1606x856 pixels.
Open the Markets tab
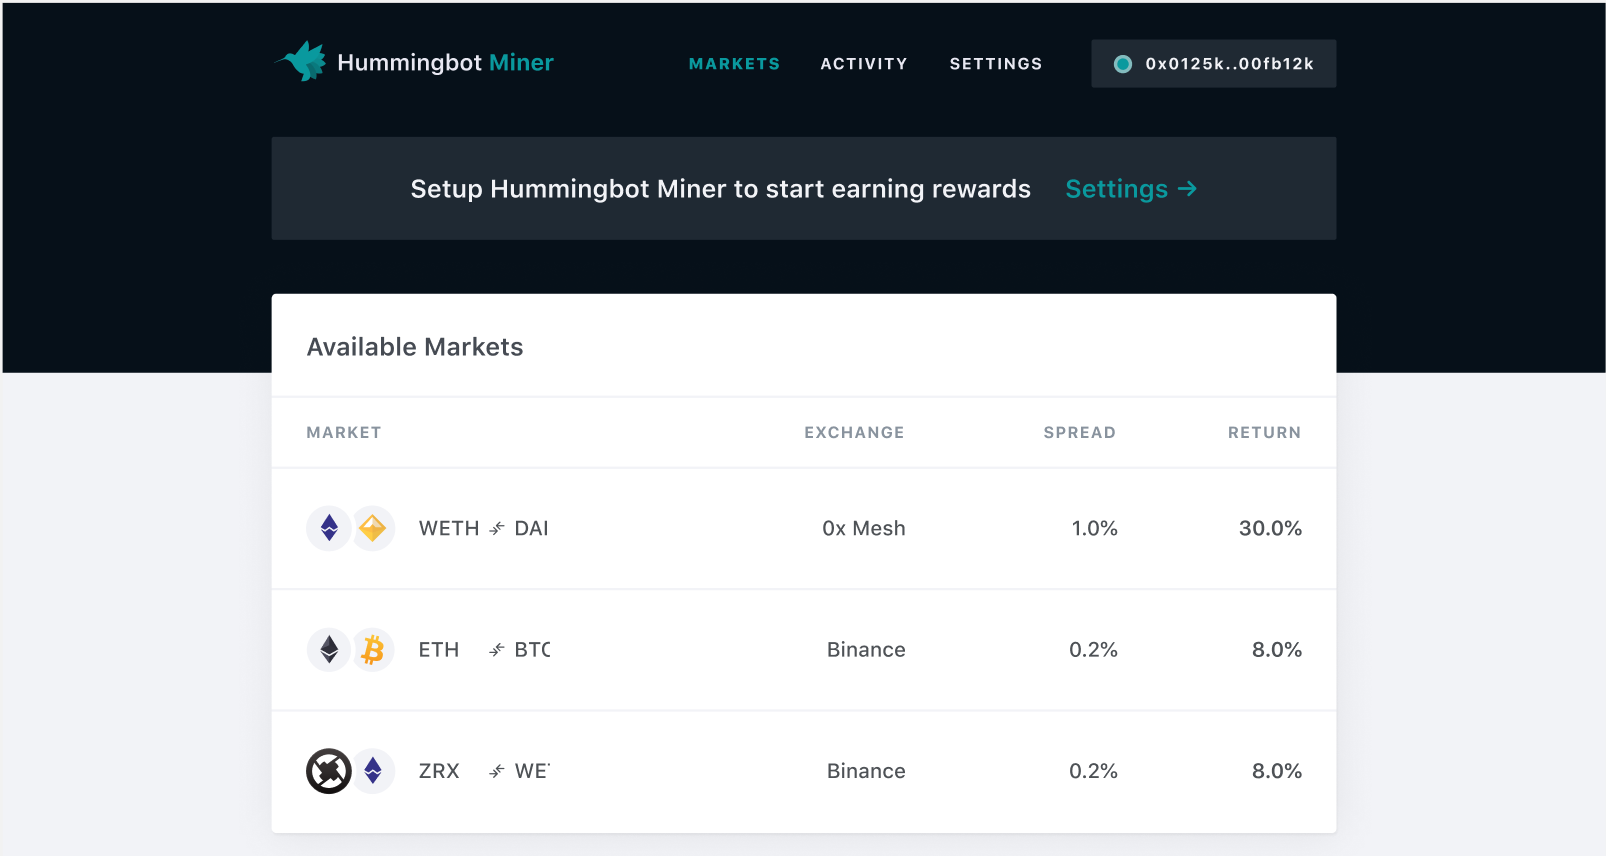[x=734, y=64]
